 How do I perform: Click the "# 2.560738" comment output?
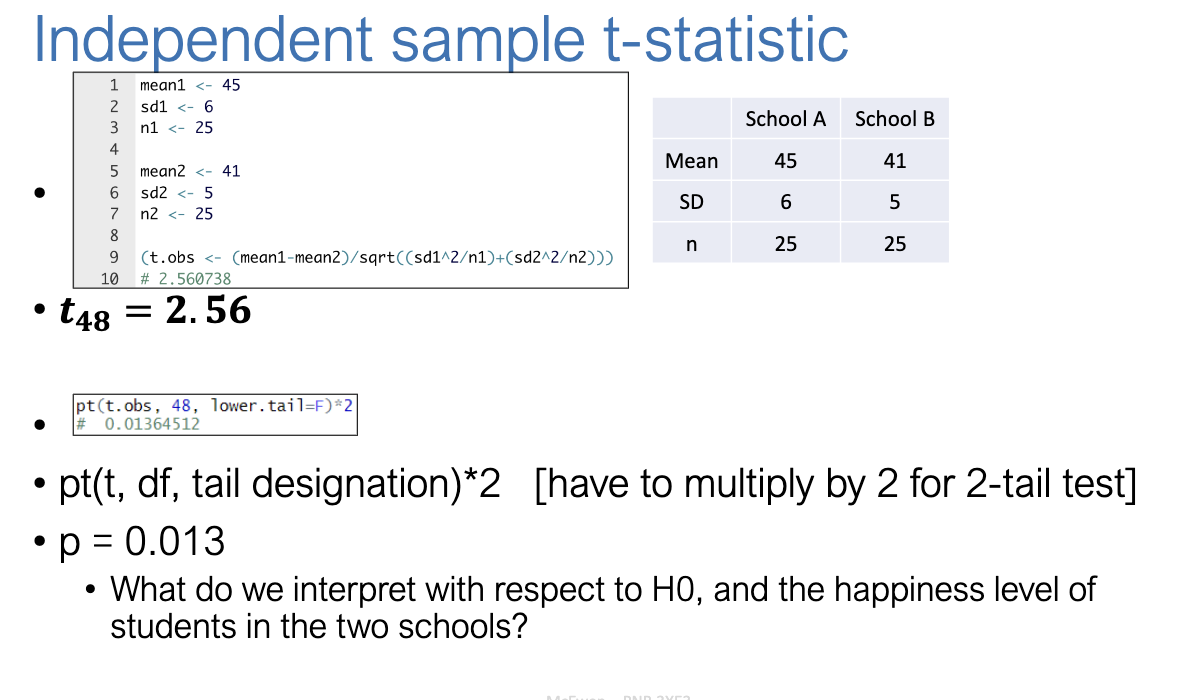pyautogui.click(x=185, y=279)
